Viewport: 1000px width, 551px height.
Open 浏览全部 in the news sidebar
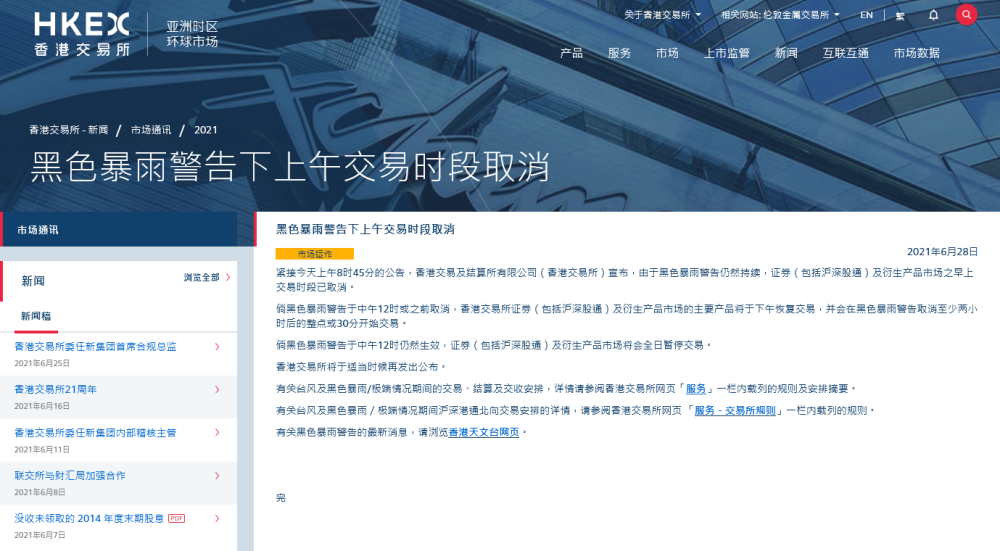click(207, 277)
